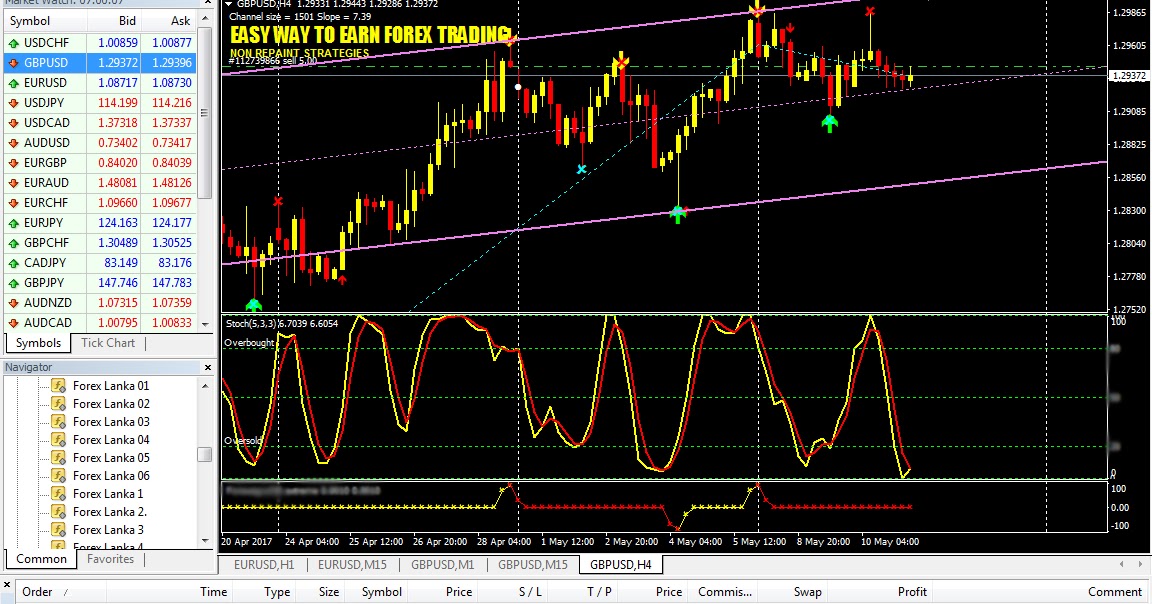Click Forex Lanka 2. indicator icon
Screen dimensions: 1152x604
coord(58,511)
